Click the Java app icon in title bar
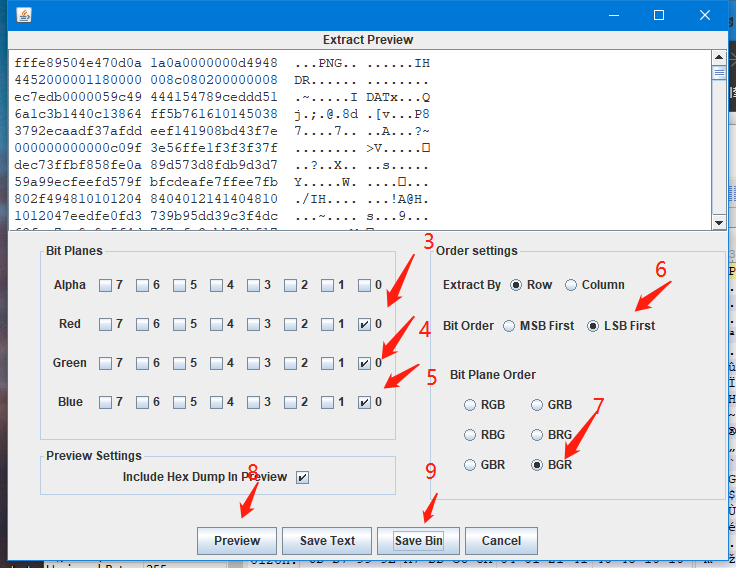Screen dimensions: 736x568 pos(23,15)
